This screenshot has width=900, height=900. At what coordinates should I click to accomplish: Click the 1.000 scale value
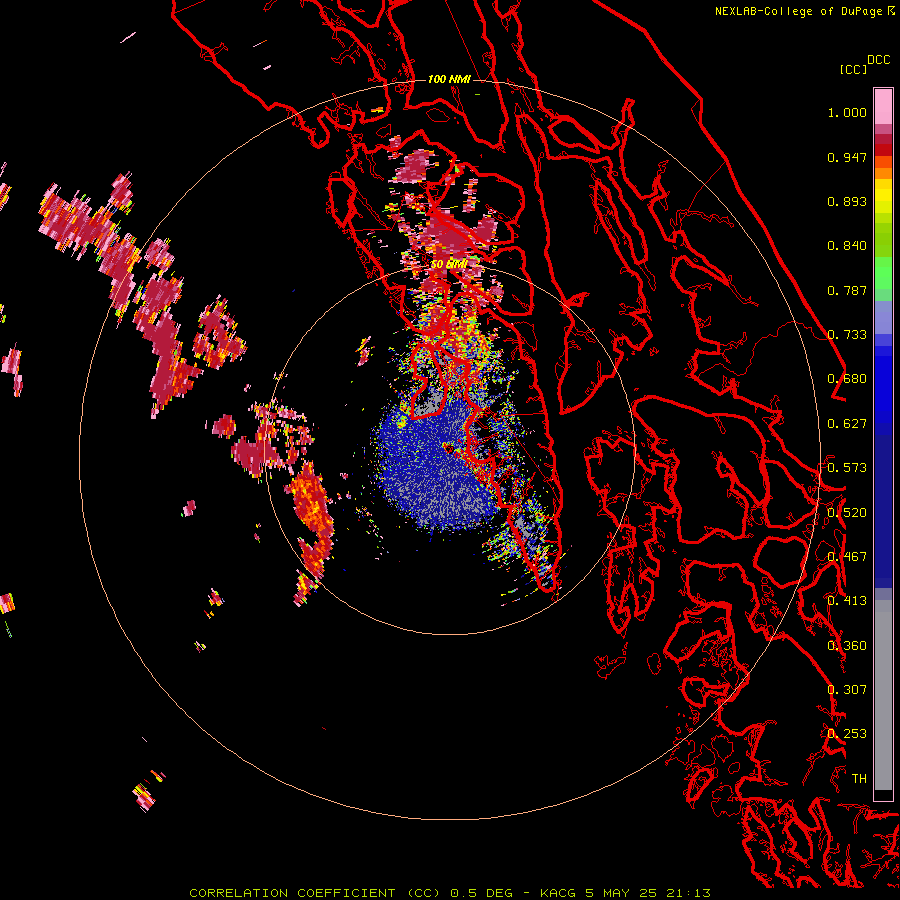click(x=847, y=112)
